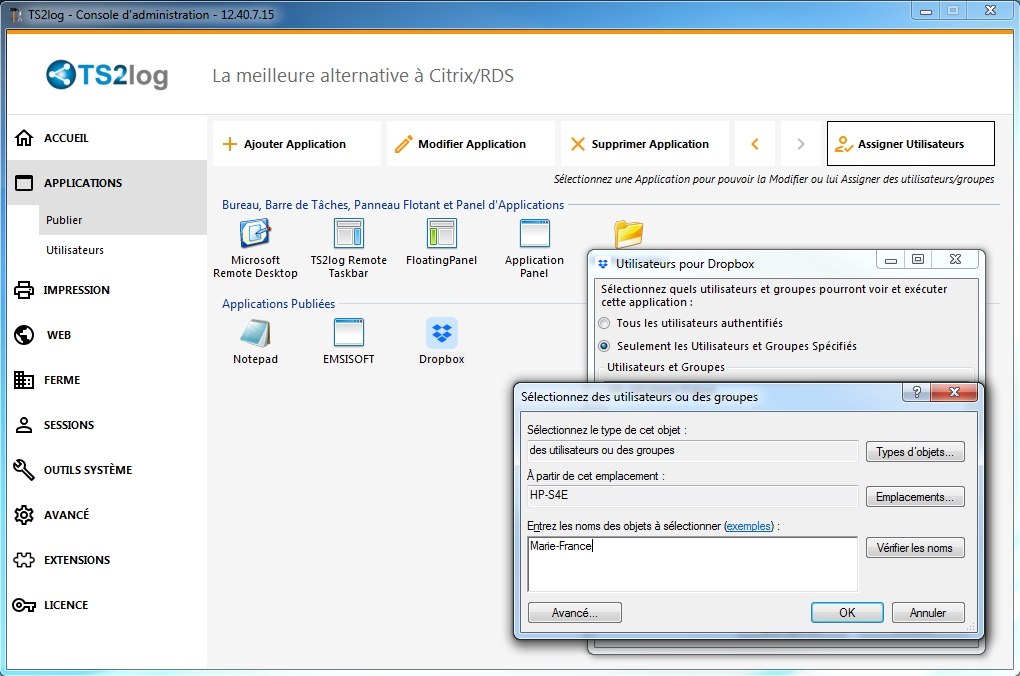Click the object names text box
Screen dimensions: 1020x676
[692, 564]
